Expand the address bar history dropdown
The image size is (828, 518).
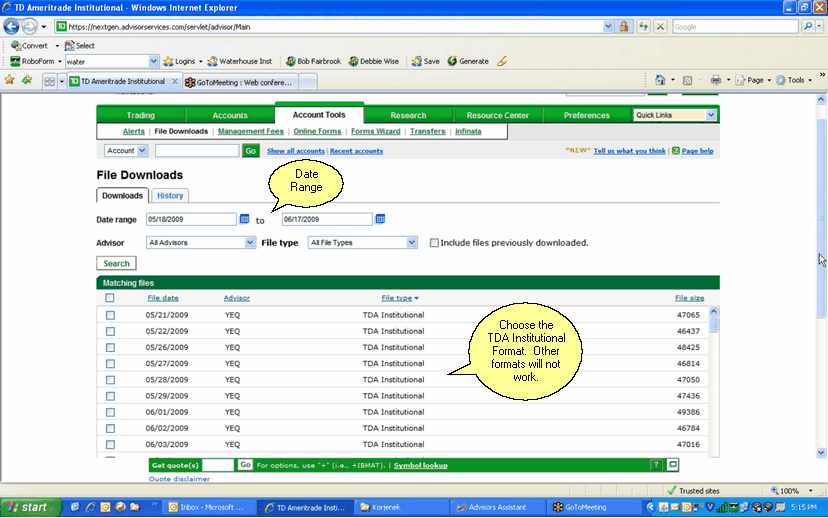point(608,26)
